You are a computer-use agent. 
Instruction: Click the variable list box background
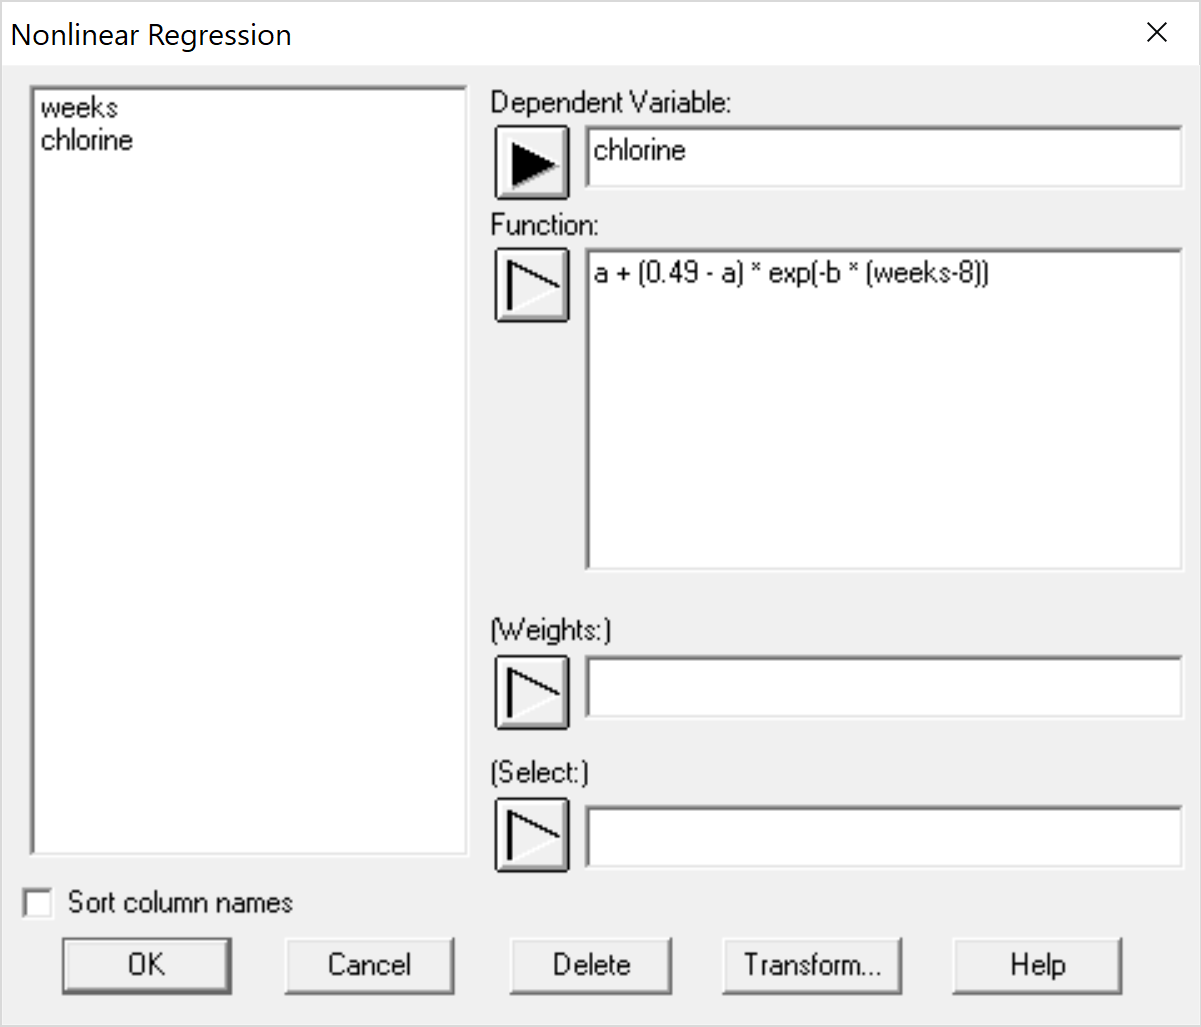[x=250, y=500]
